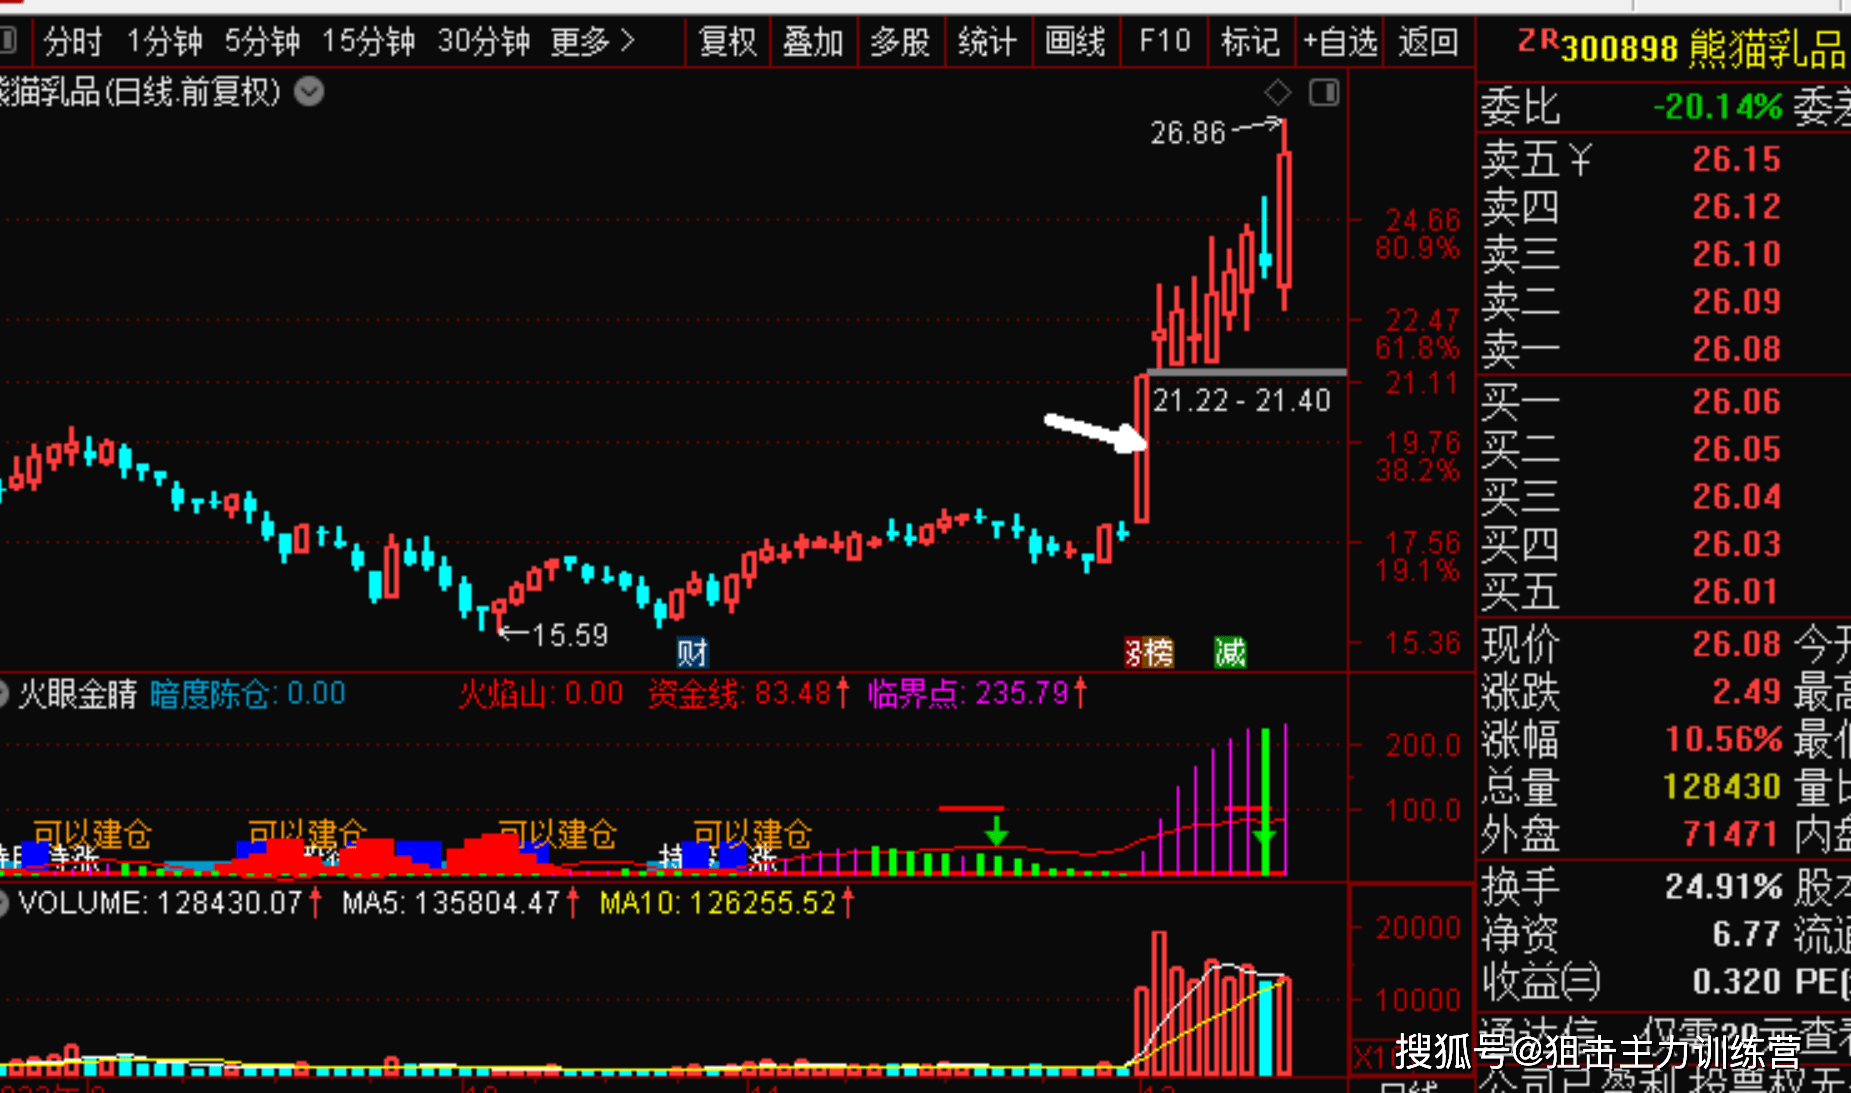Click the MA10: 126255.52 label
This screenshot has width=1851, height=1093.
727,903
